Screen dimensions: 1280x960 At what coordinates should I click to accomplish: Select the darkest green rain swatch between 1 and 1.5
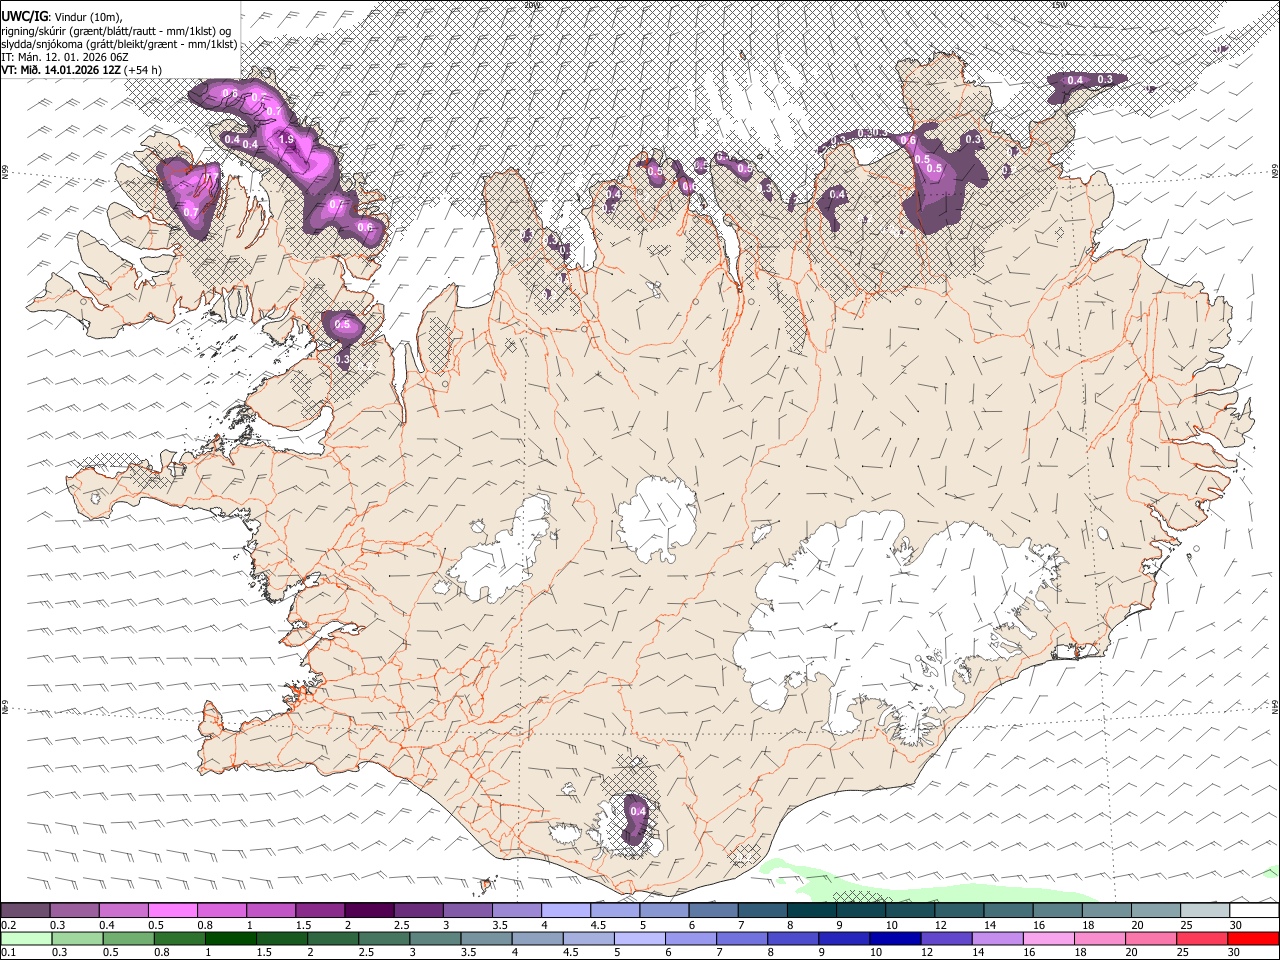[x=230, y=938]
